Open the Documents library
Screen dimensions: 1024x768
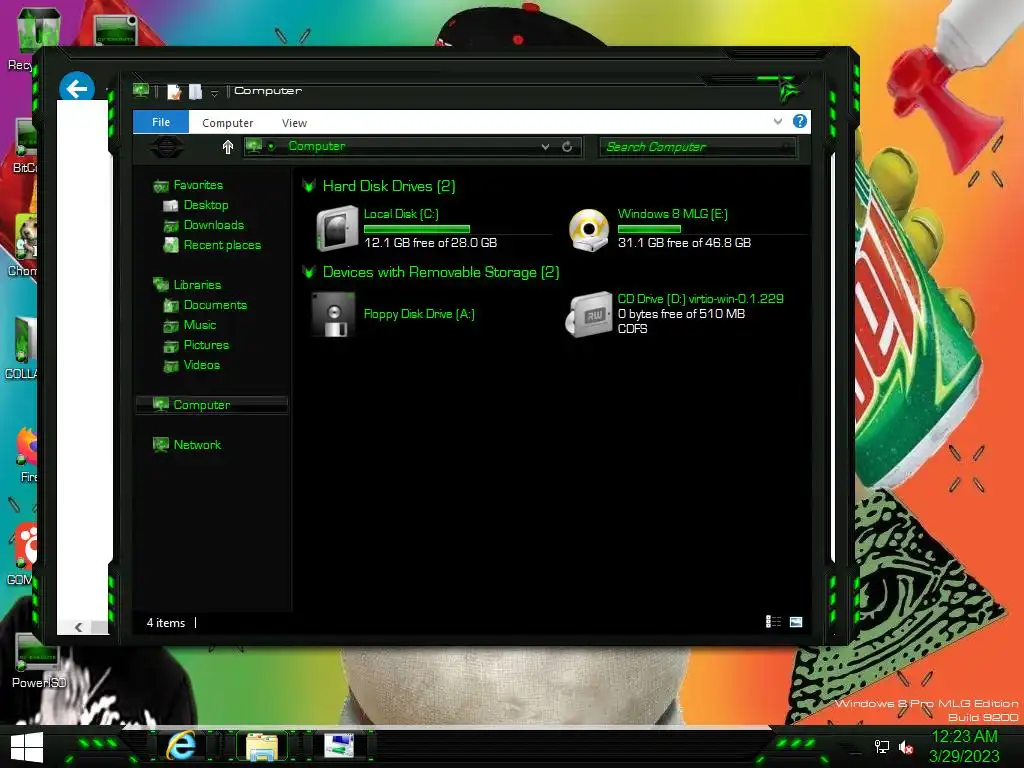pos(215,305)
